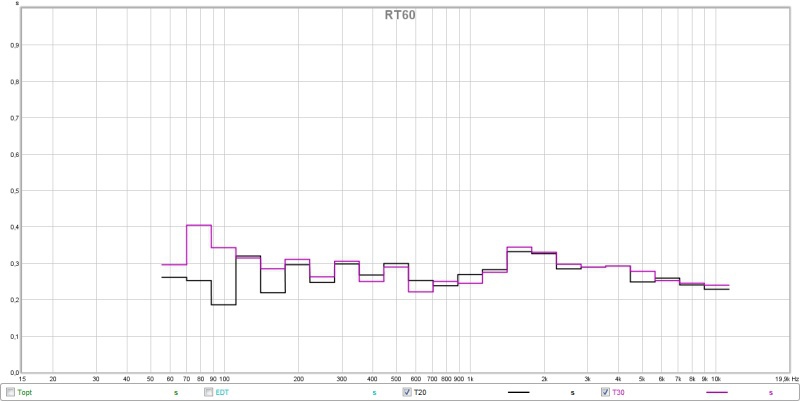
Task: Uncheck the T20 trace checkbox
Action: point(407,393)
